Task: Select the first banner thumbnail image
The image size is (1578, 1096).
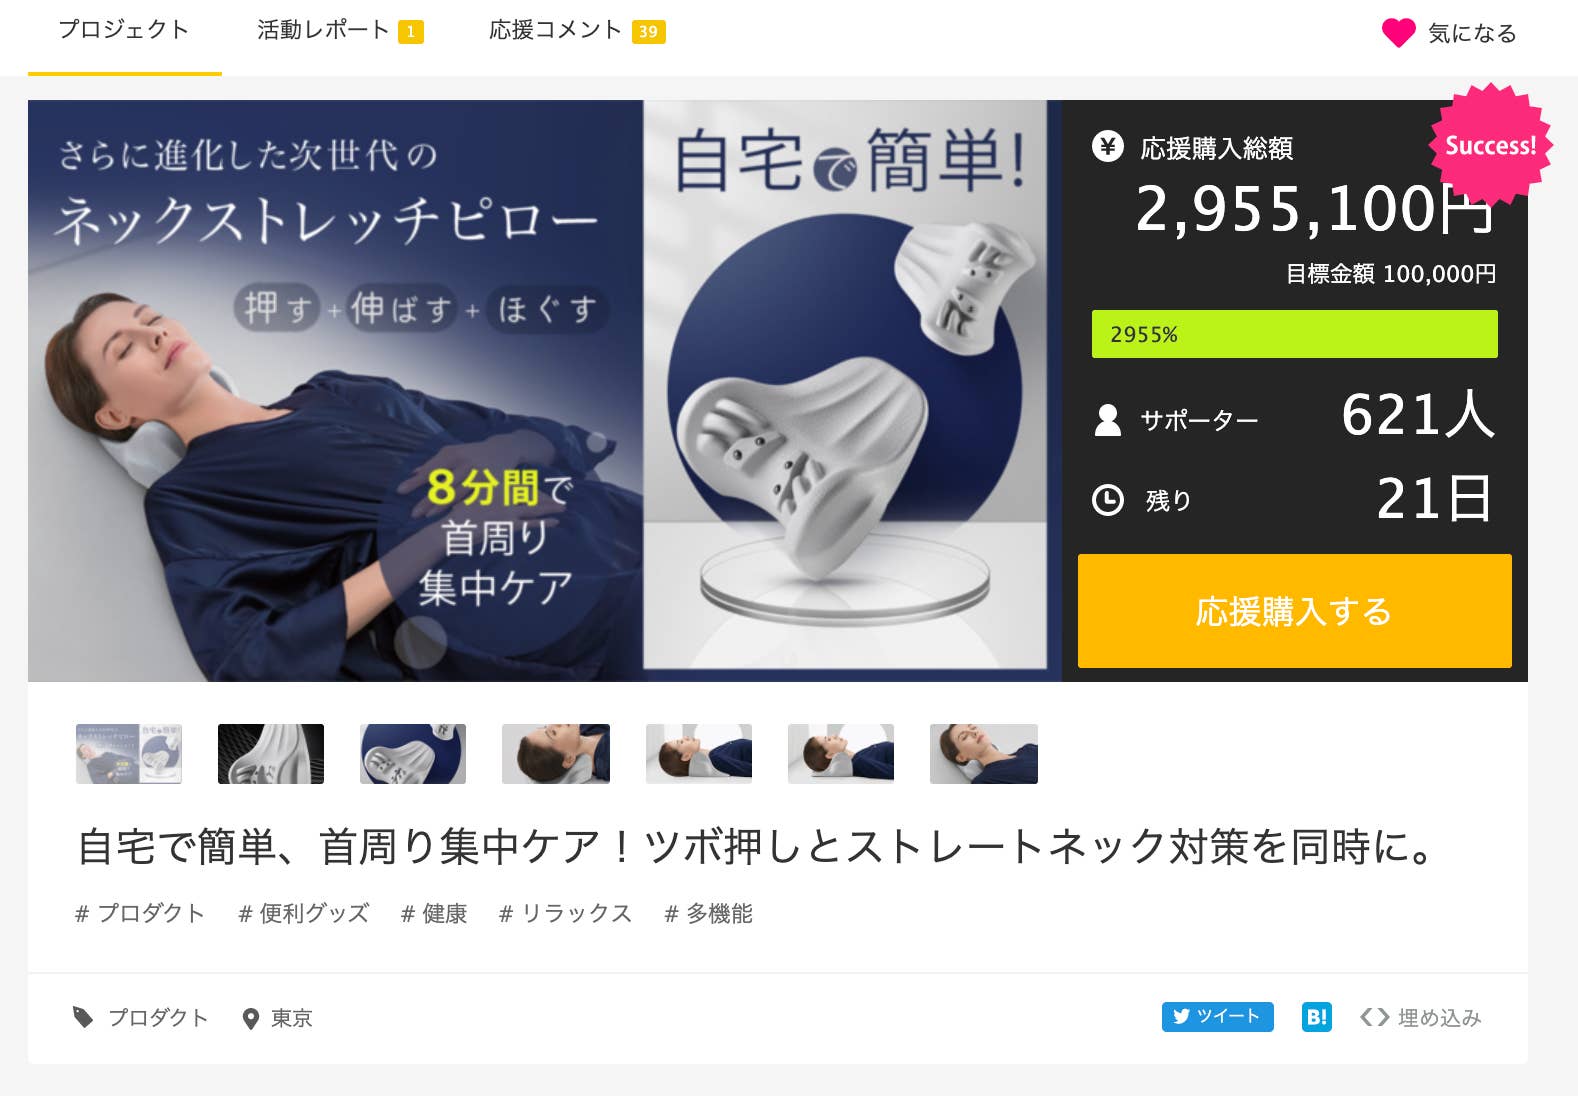Action: point(129,754)
